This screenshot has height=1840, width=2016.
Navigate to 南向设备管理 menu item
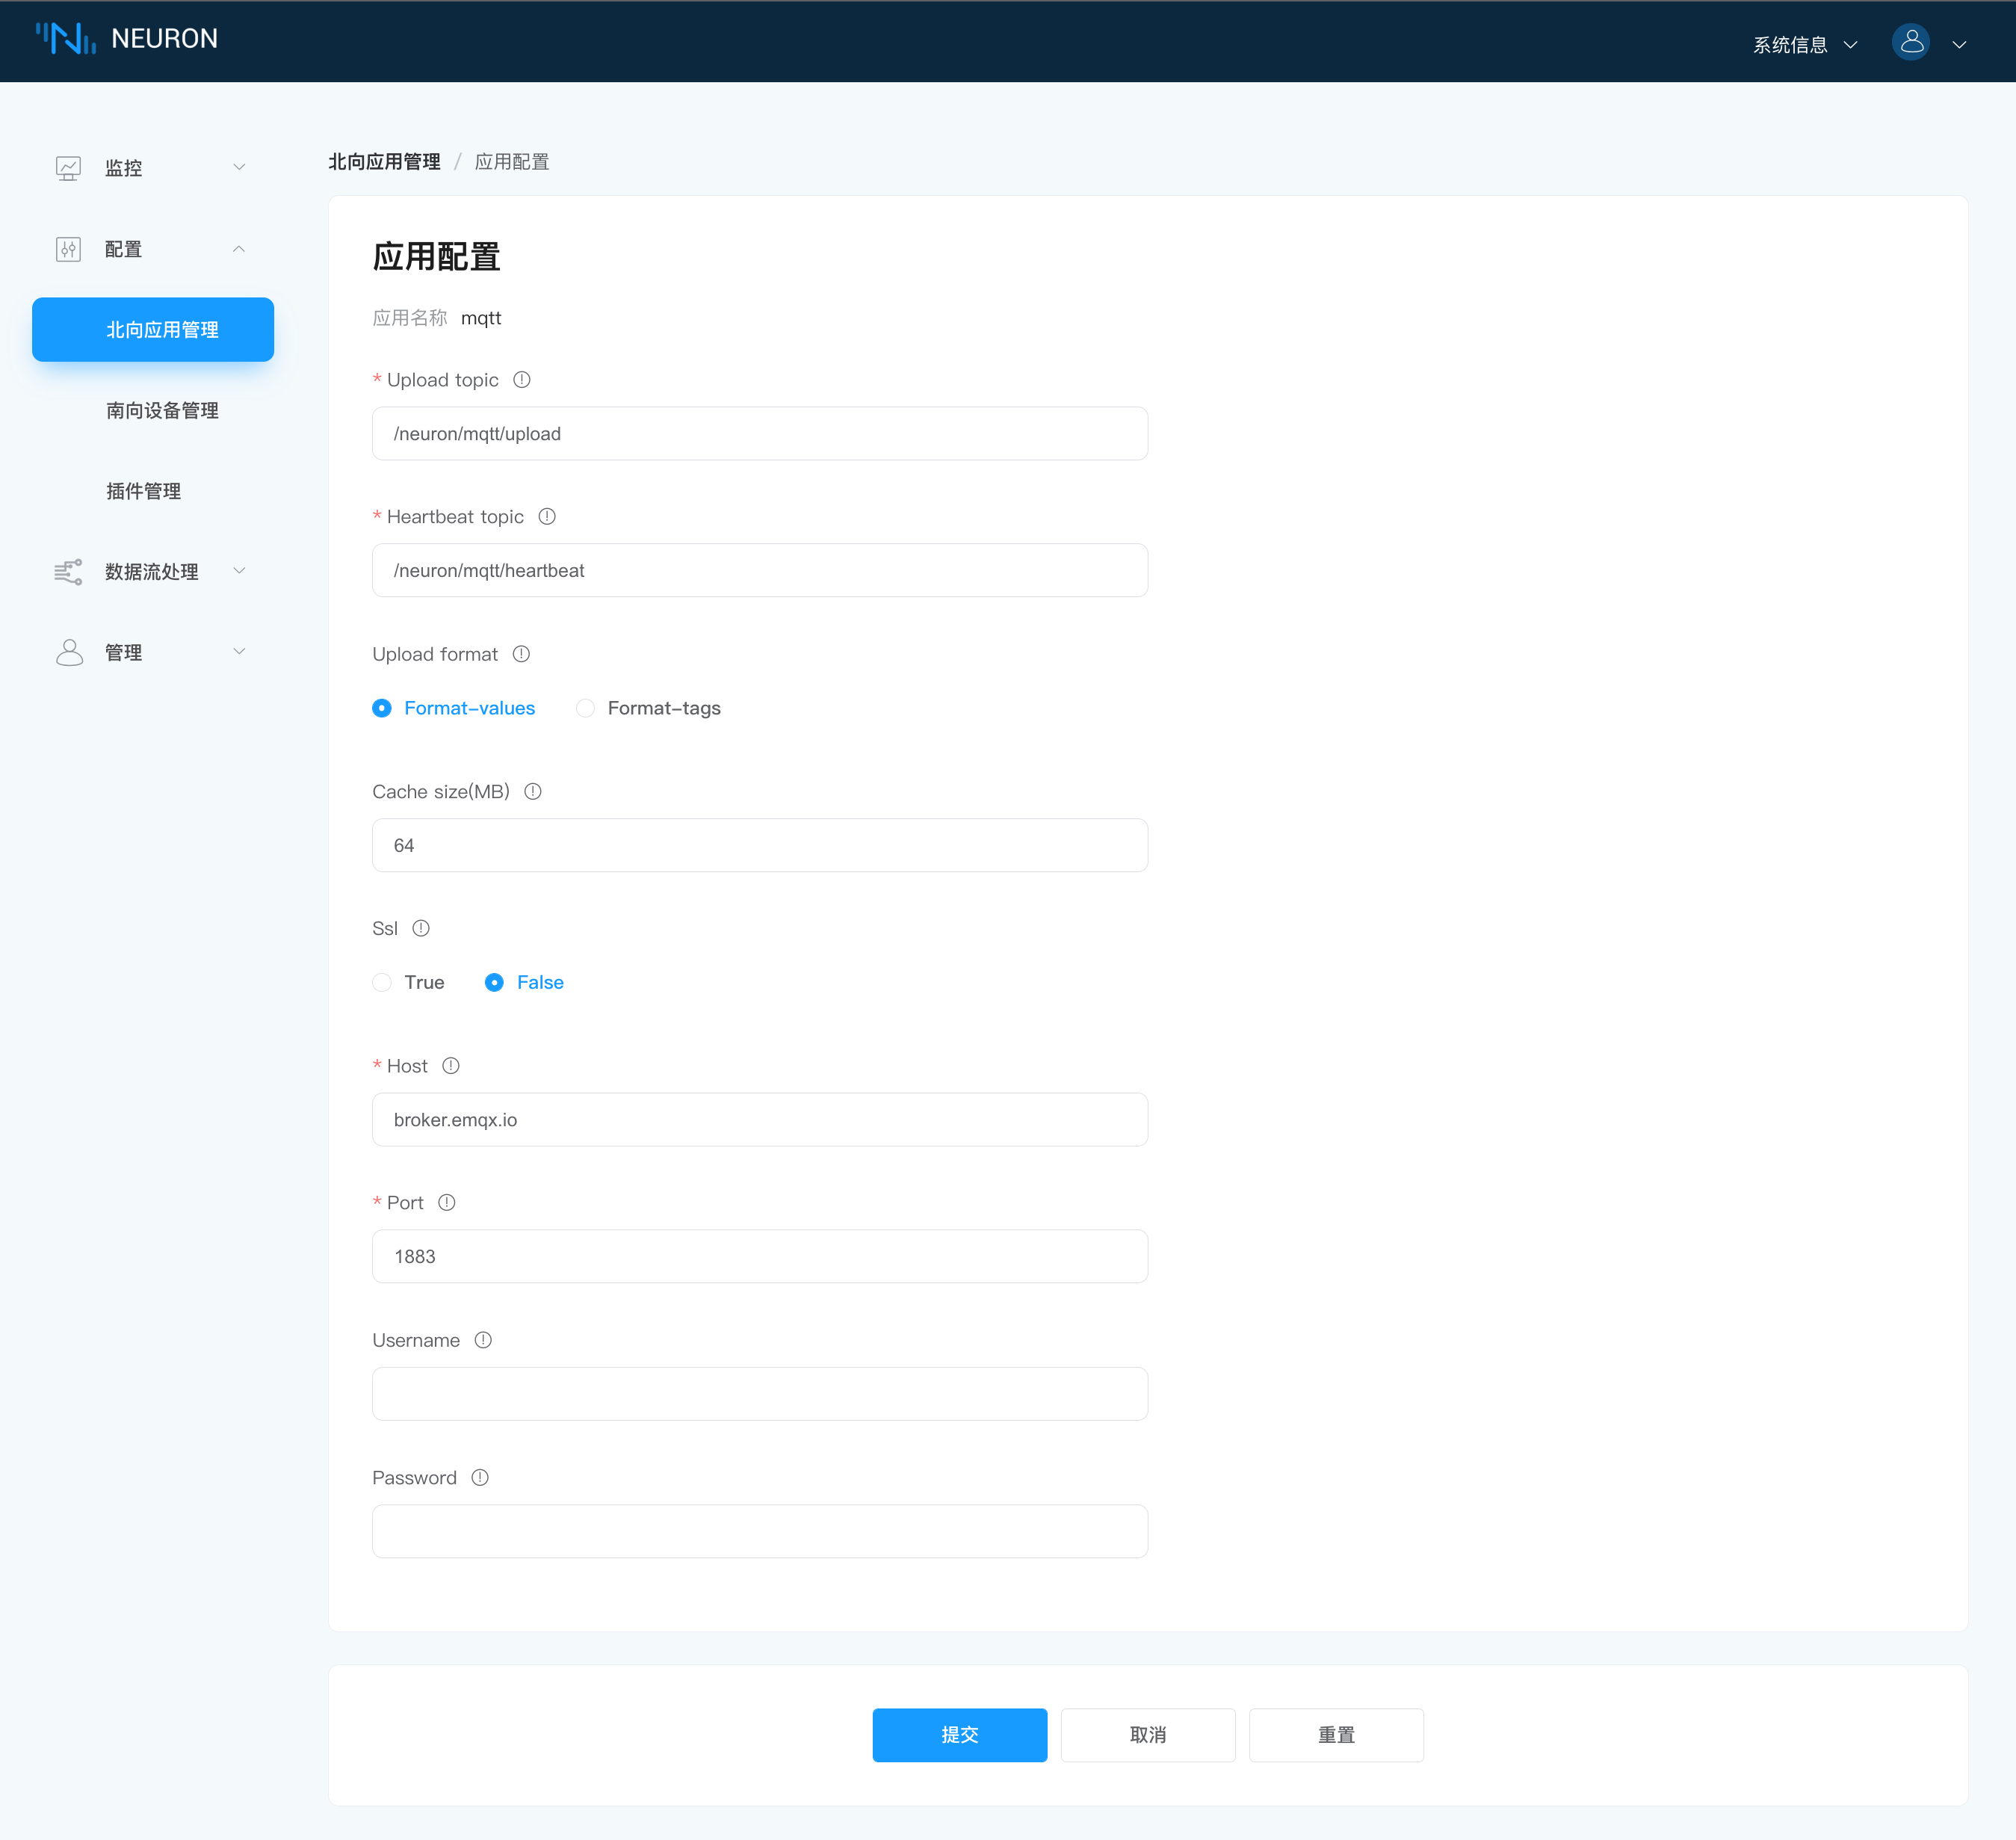(161, 411)
